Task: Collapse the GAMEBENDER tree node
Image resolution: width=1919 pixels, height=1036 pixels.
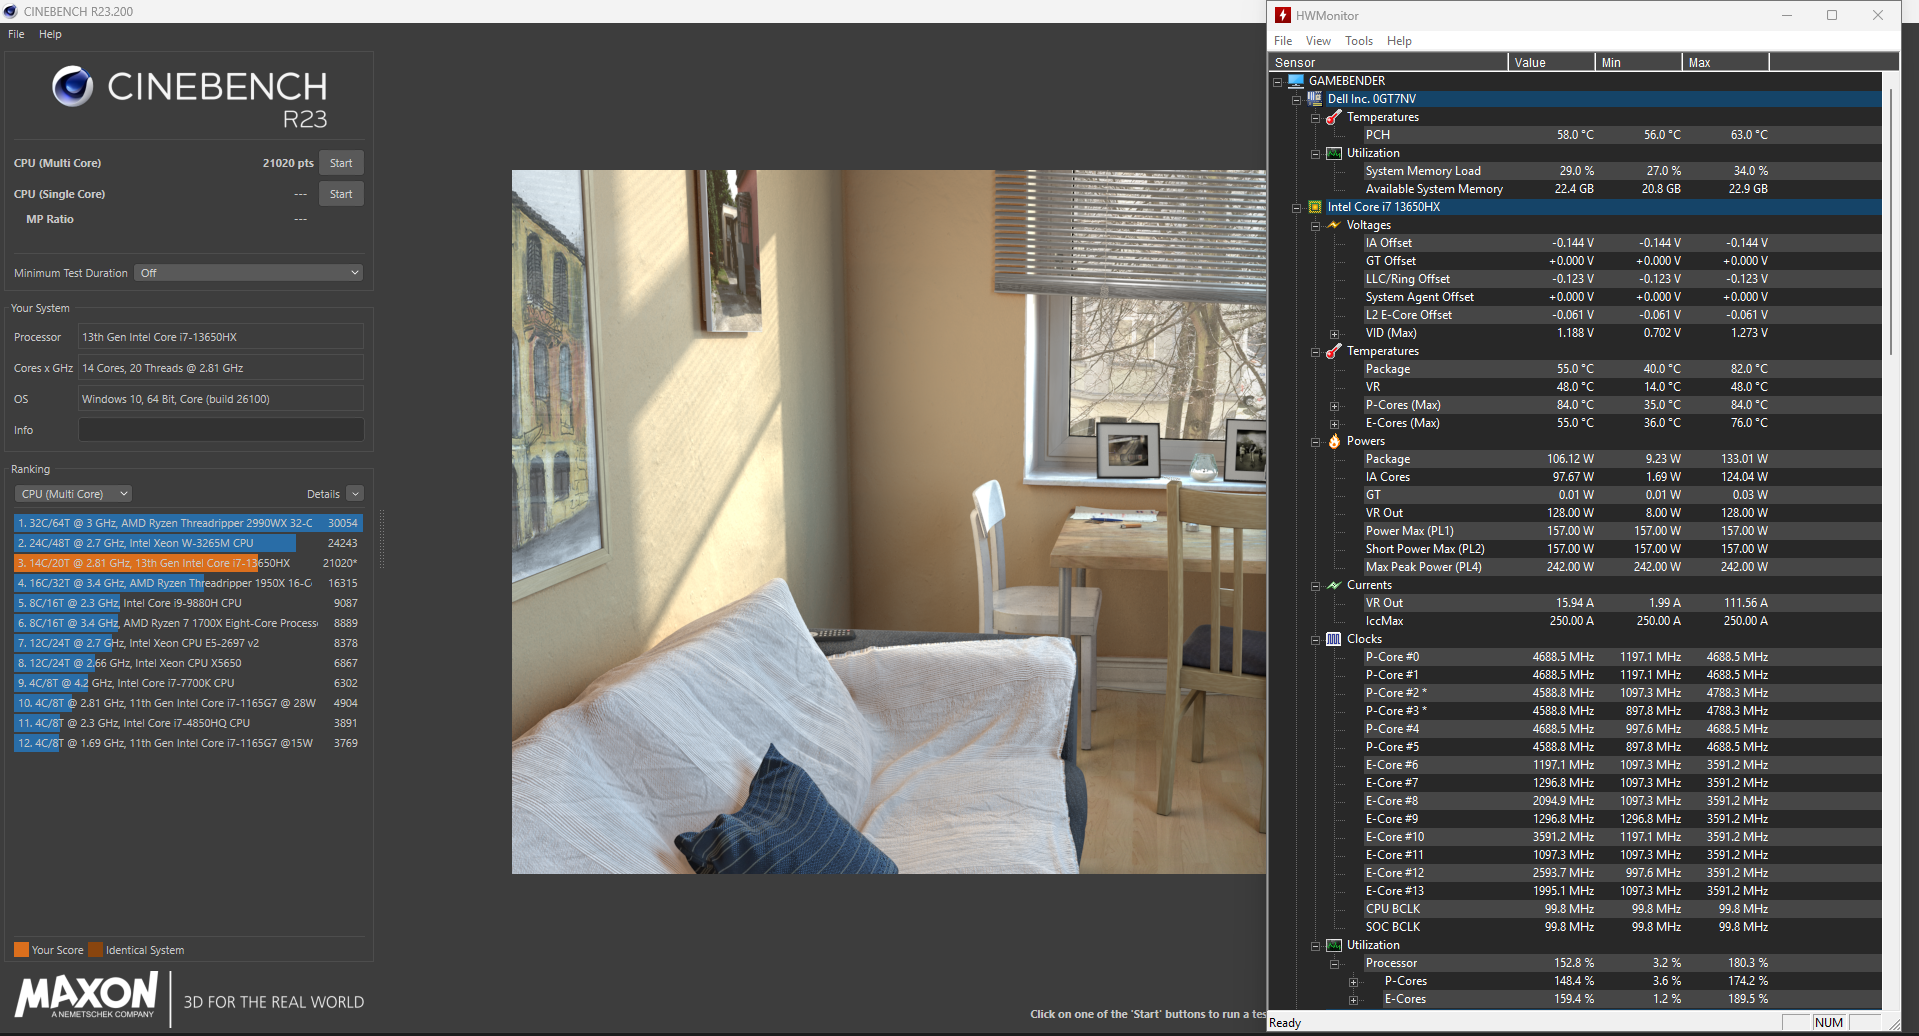Action: [x=1278, y=82]
